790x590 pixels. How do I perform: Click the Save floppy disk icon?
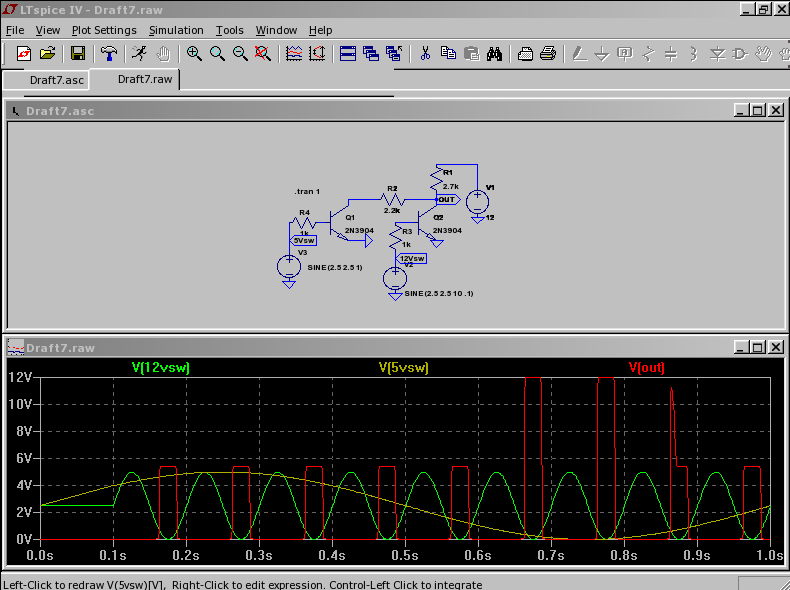coord(77,54)
